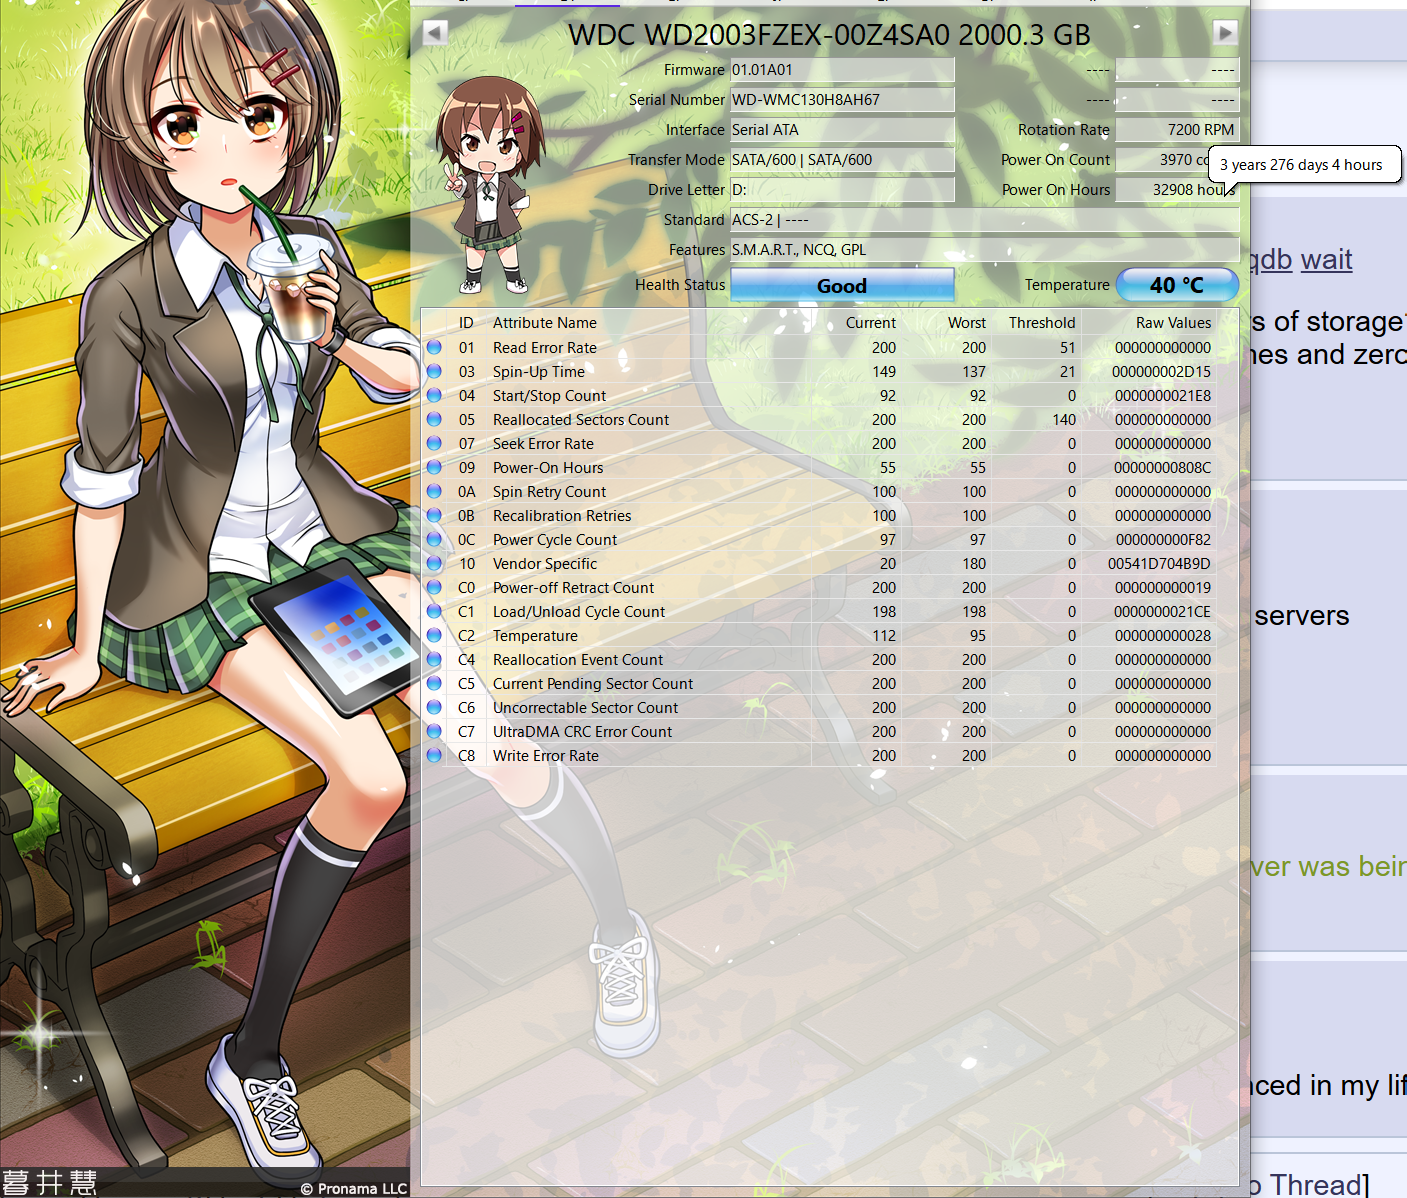
Task: Click the small chibi Shizuku character
Action: (488, 185)
